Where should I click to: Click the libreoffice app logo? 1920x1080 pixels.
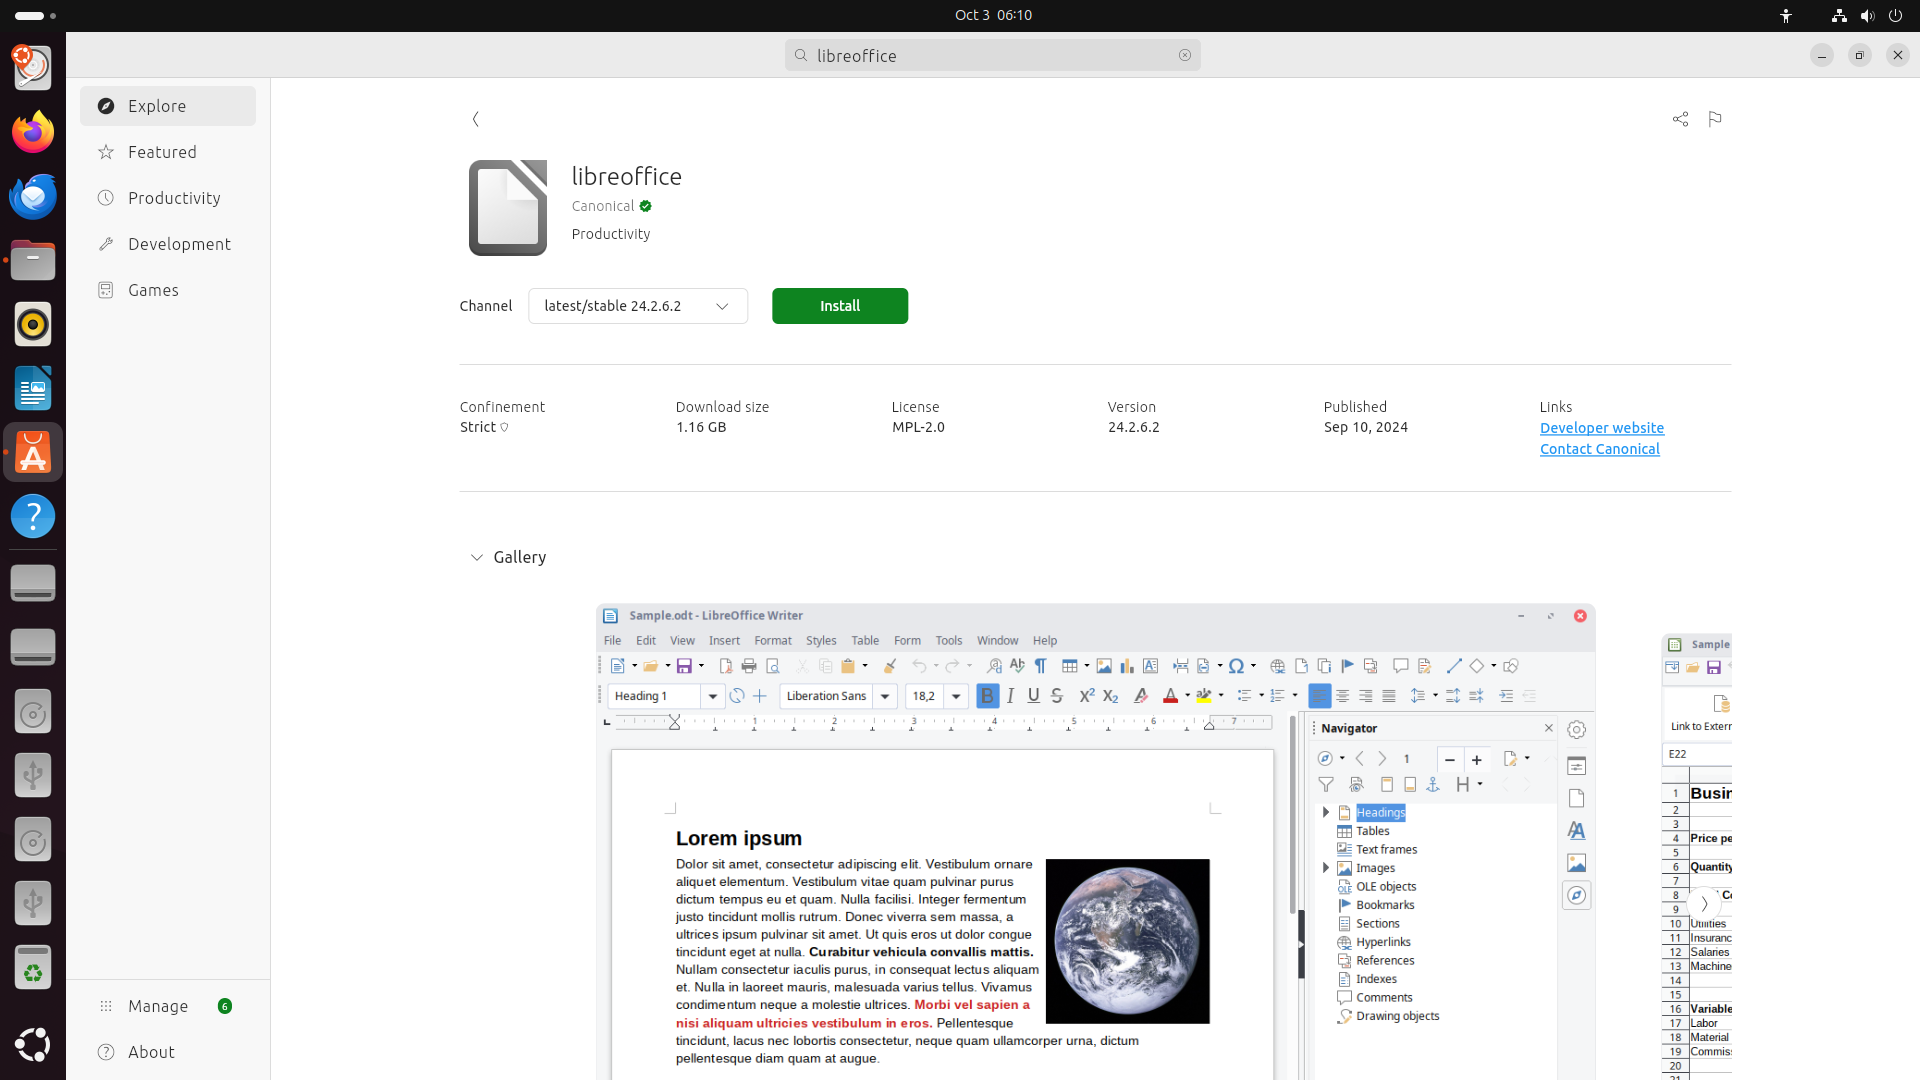[x=508, y=208]
